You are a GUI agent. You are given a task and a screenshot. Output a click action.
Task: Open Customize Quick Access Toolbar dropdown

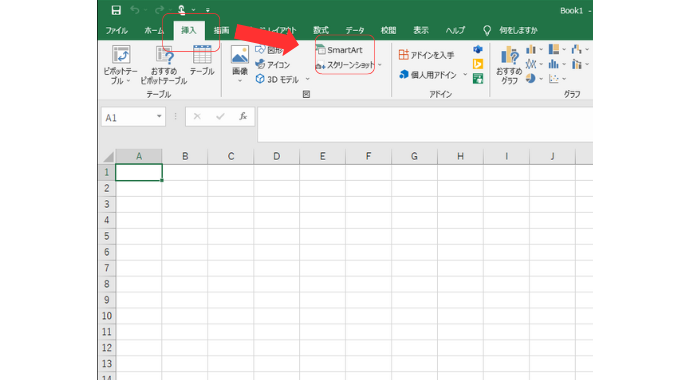pos(207,10)
